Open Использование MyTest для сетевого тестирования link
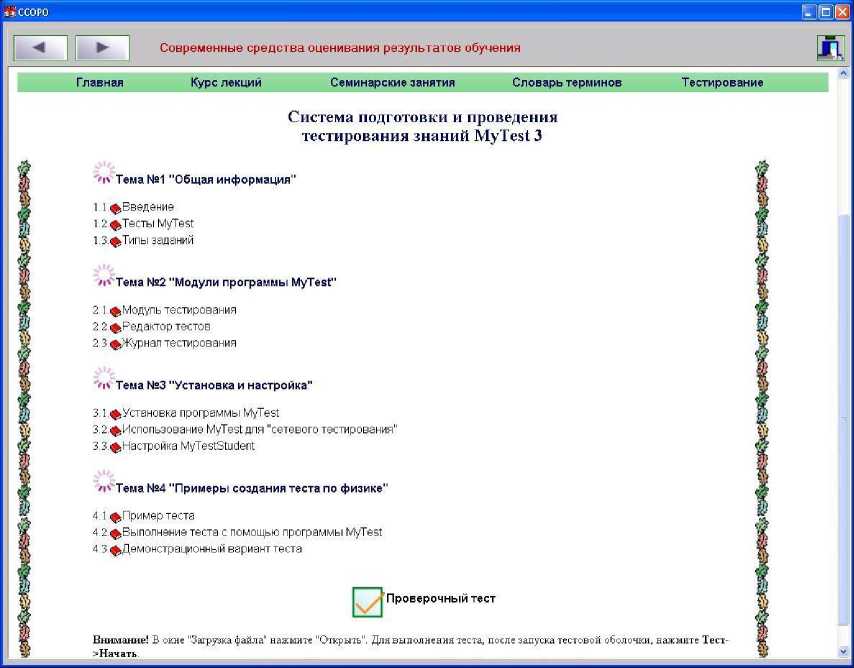This screenshot has height=668, width=854. (260, 429)
